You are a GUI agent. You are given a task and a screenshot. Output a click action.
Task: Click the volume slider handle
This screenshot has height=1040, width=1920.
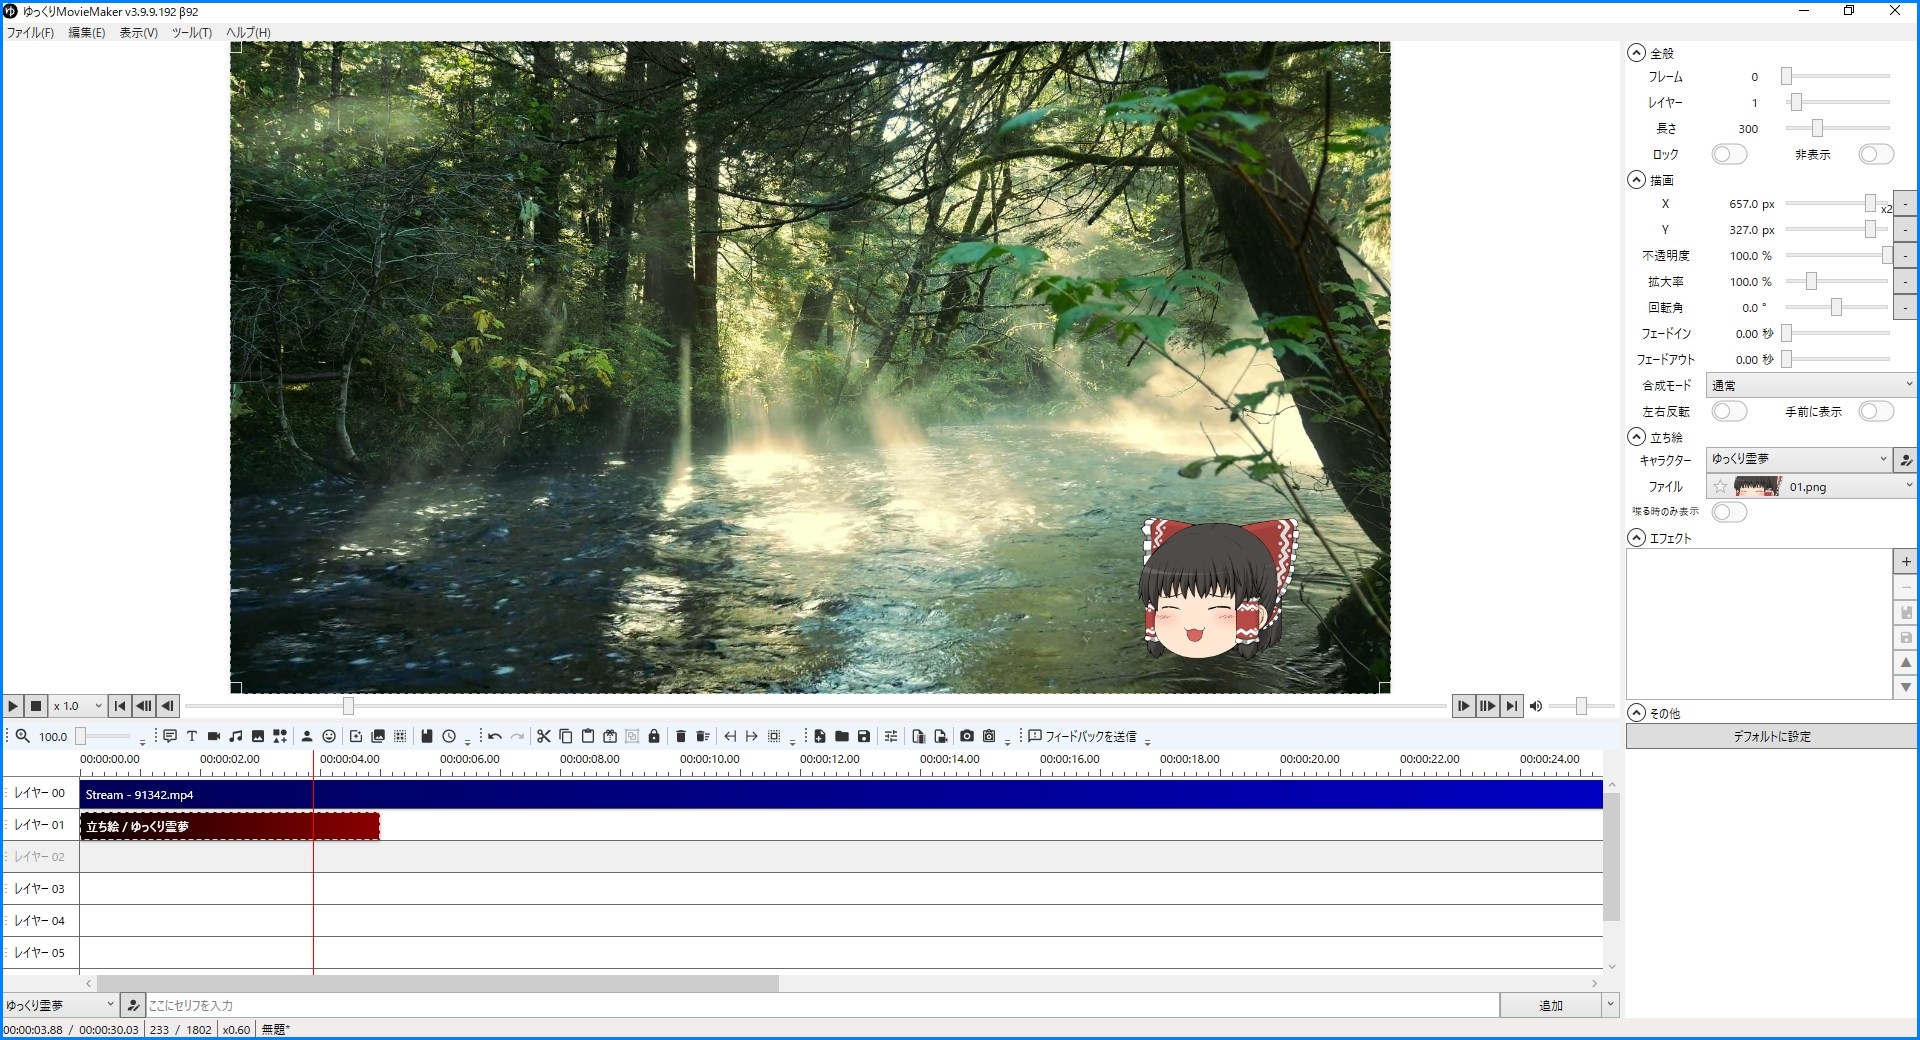click(1581, 706)
